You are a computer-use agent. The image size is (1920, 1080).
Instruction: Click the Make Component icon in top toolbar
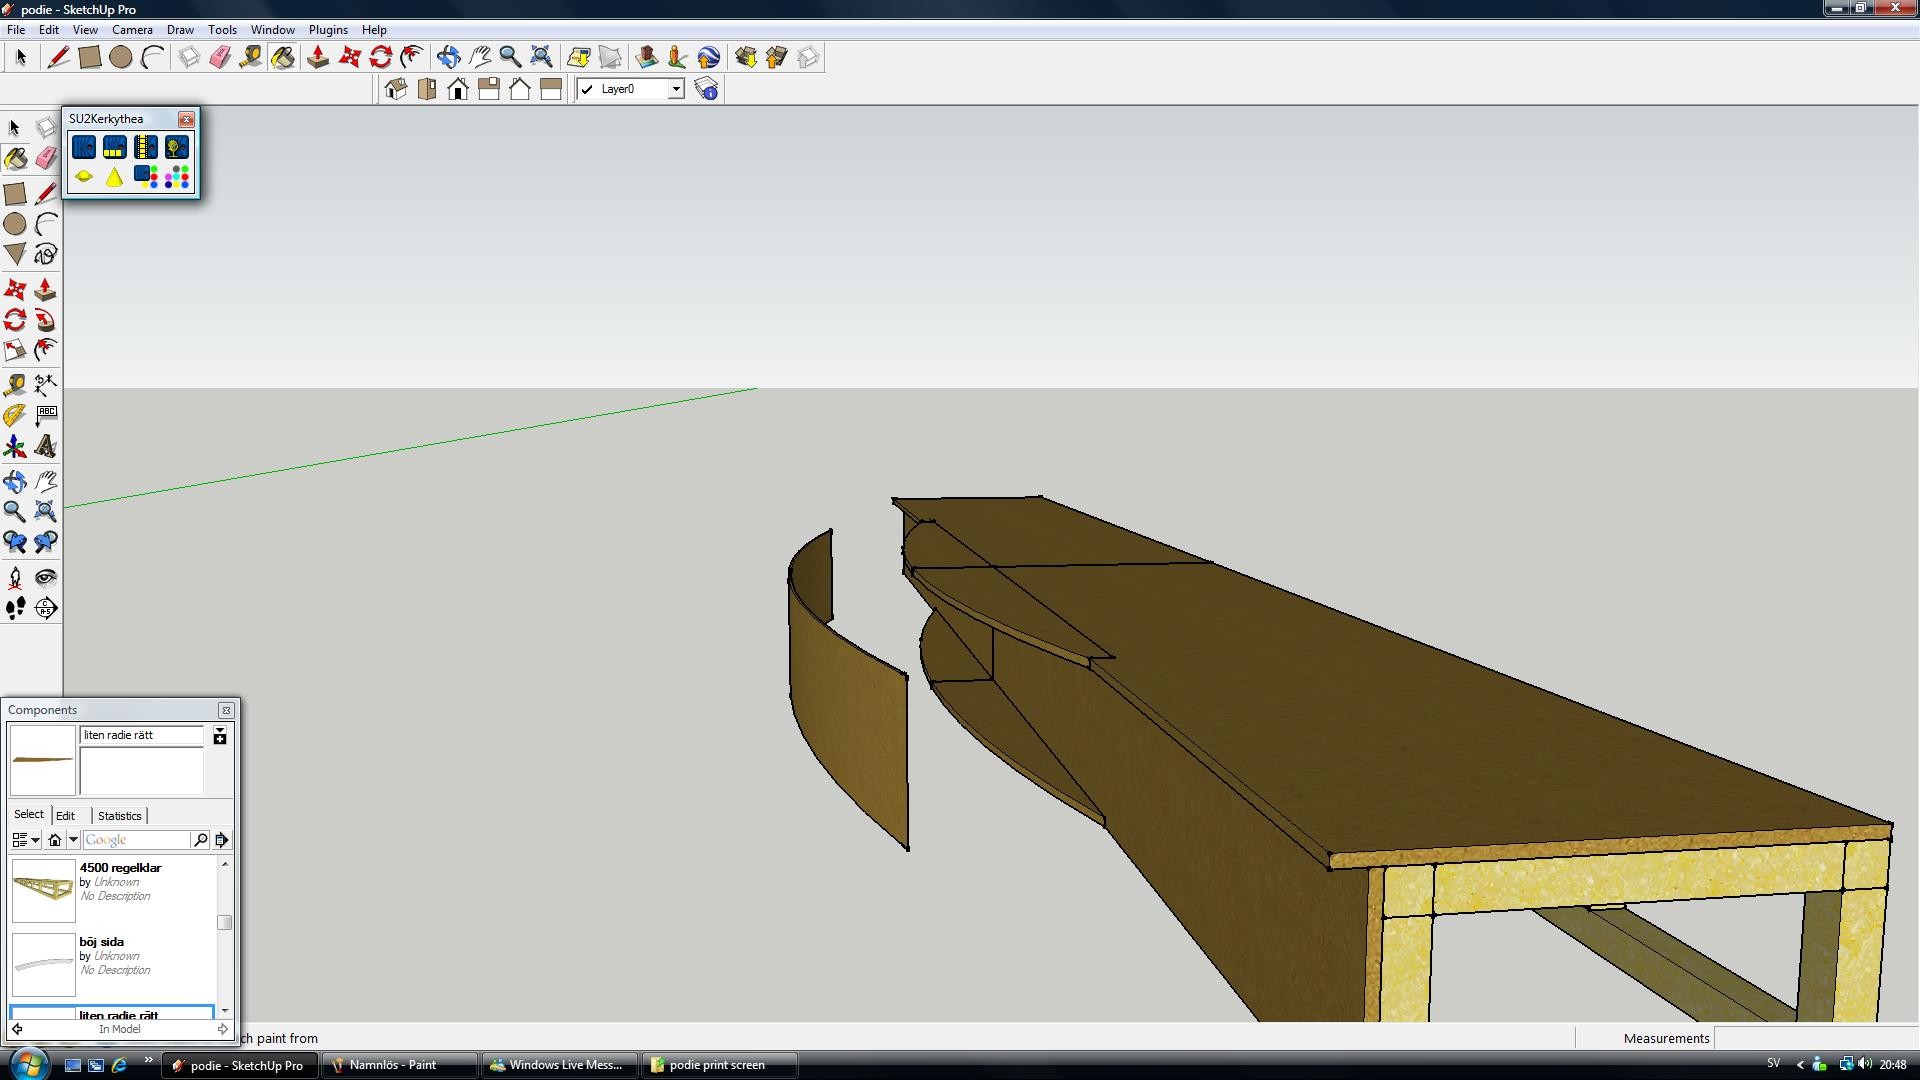pos(189,57)
